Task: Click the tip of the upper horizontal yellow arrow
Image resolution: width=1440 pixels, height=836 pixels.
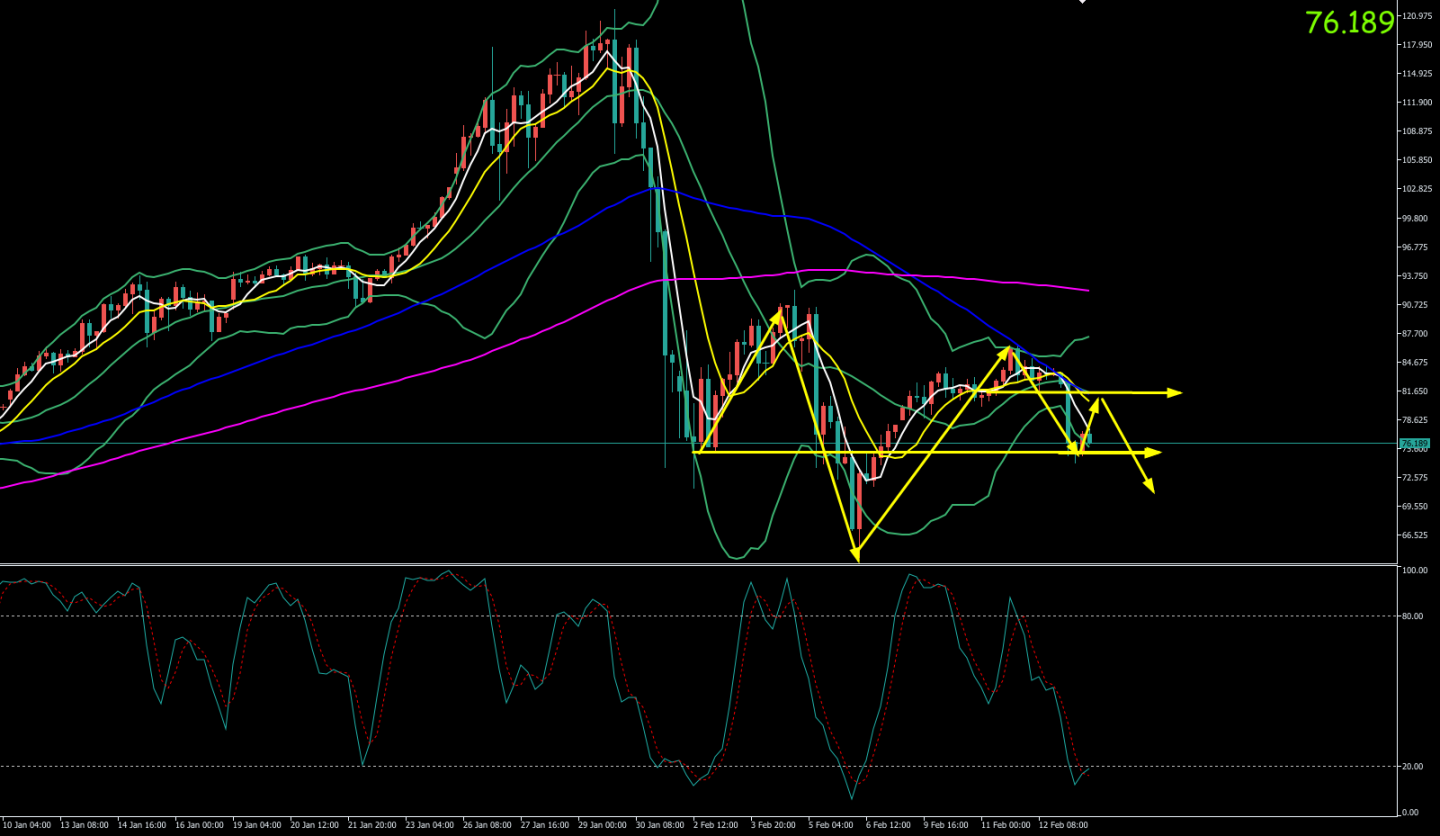Action: click(1180, 393)
